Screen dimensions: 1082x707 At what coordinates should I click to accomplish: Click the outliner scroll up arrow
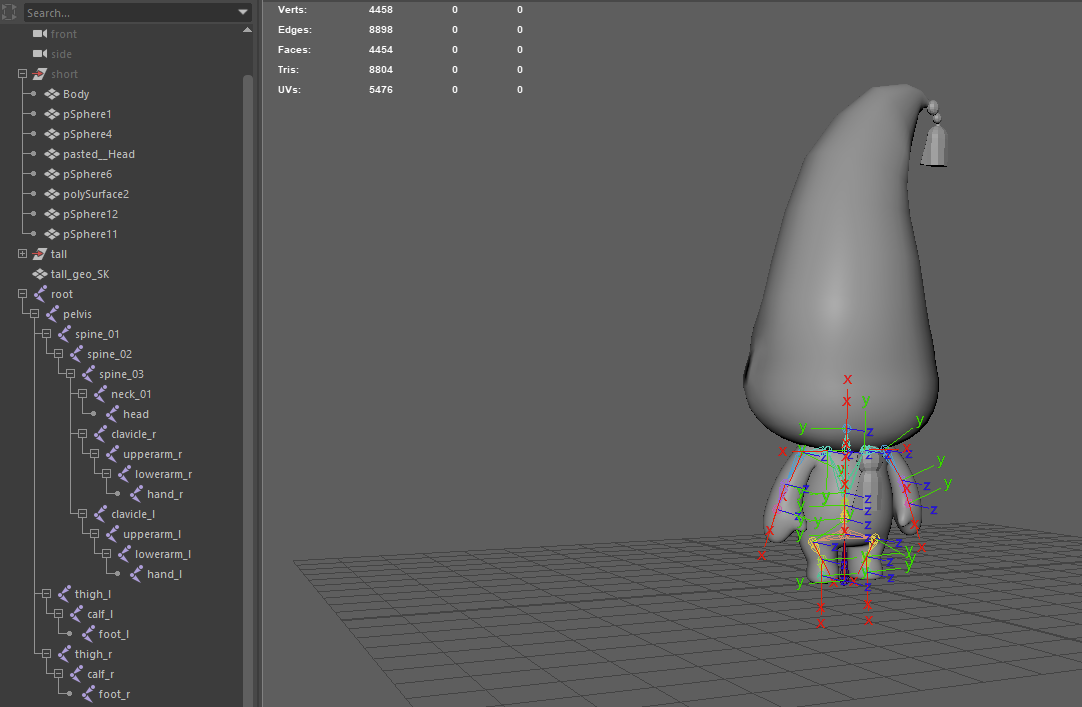(247, 30)
